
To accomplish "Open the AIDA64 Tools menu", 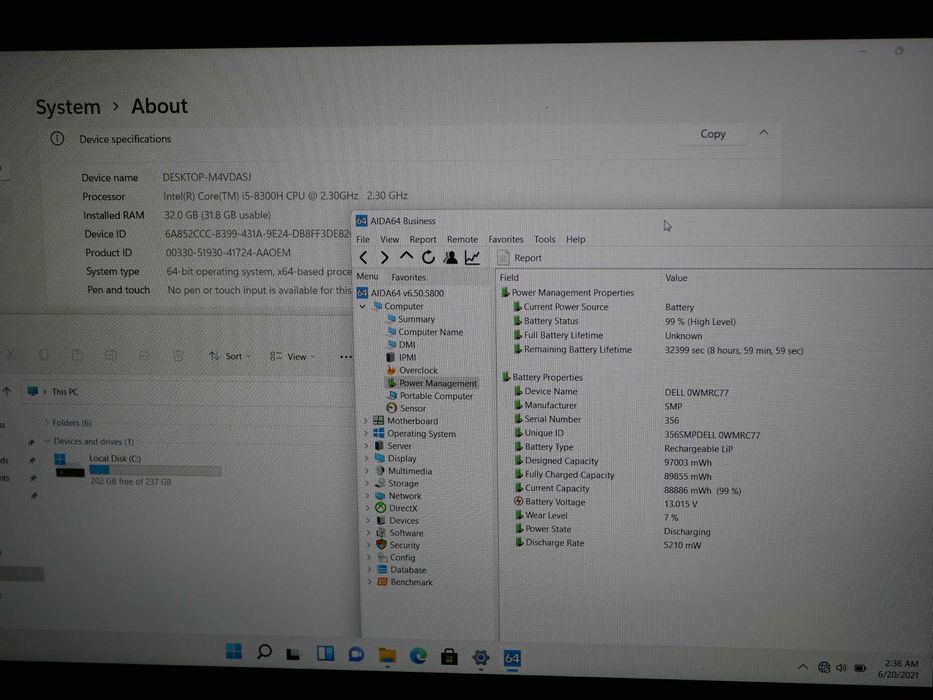I will pos(544,239).
